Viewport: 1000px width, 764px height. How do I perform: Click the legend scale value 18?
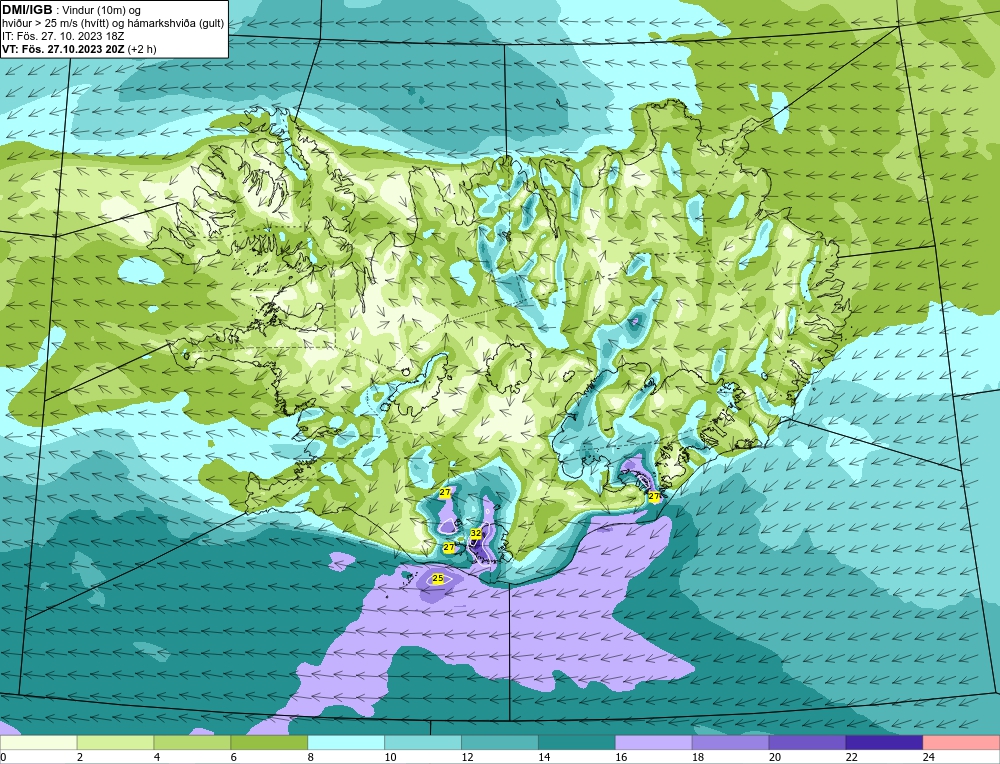click(698, 757)
